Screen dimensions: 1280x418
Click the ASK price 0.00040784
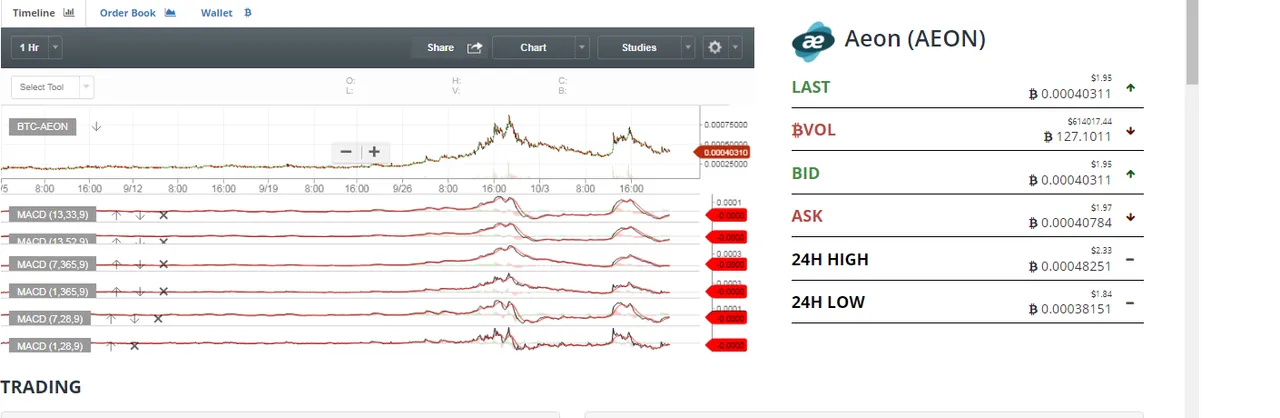point(1070,224)
